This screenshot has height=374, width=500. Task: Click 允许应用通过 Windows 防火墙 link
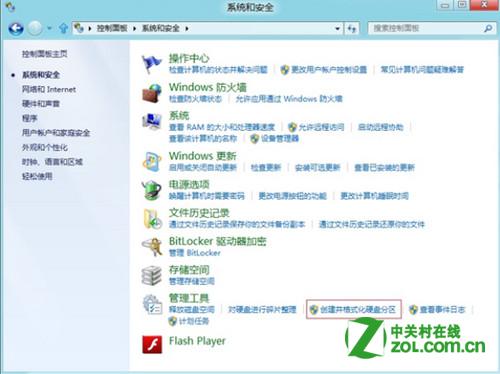289,99
